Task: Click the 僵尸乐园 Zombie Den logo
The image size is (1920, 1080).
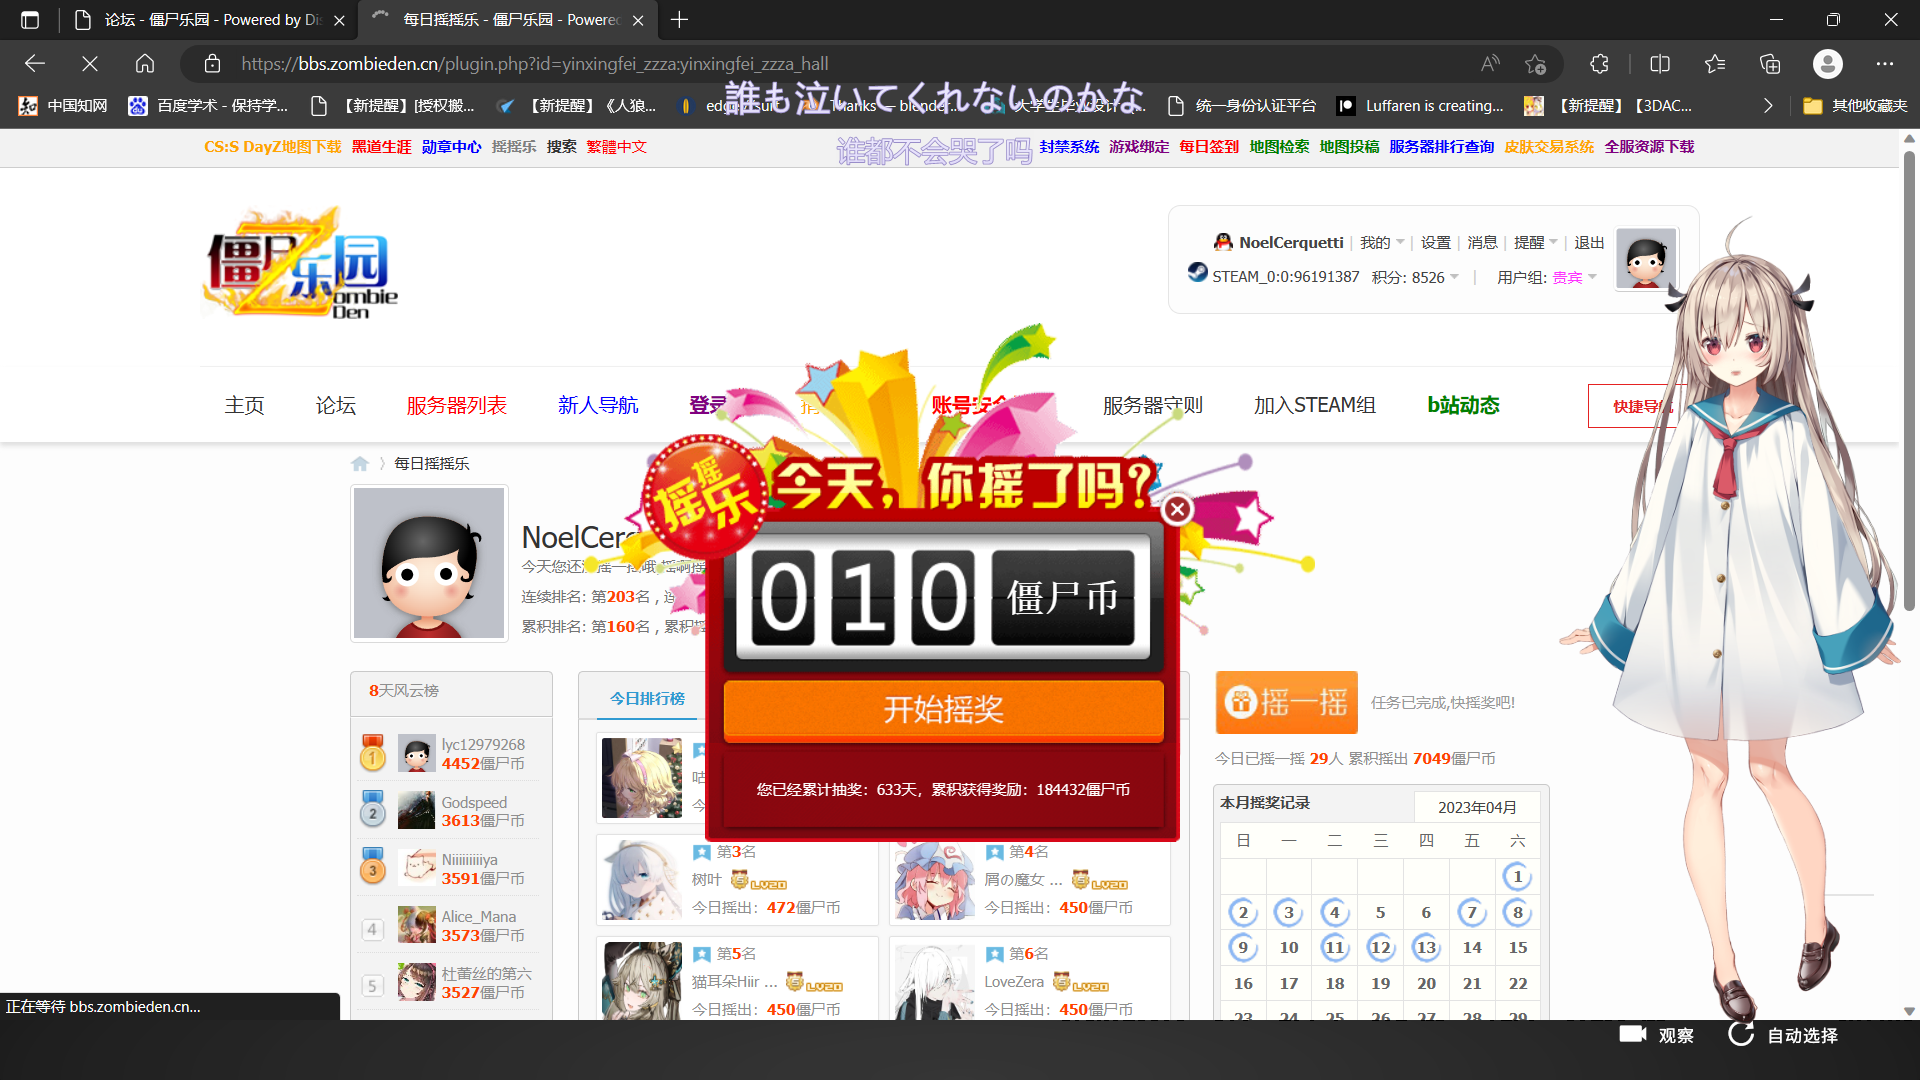Action: click(300, 263)
